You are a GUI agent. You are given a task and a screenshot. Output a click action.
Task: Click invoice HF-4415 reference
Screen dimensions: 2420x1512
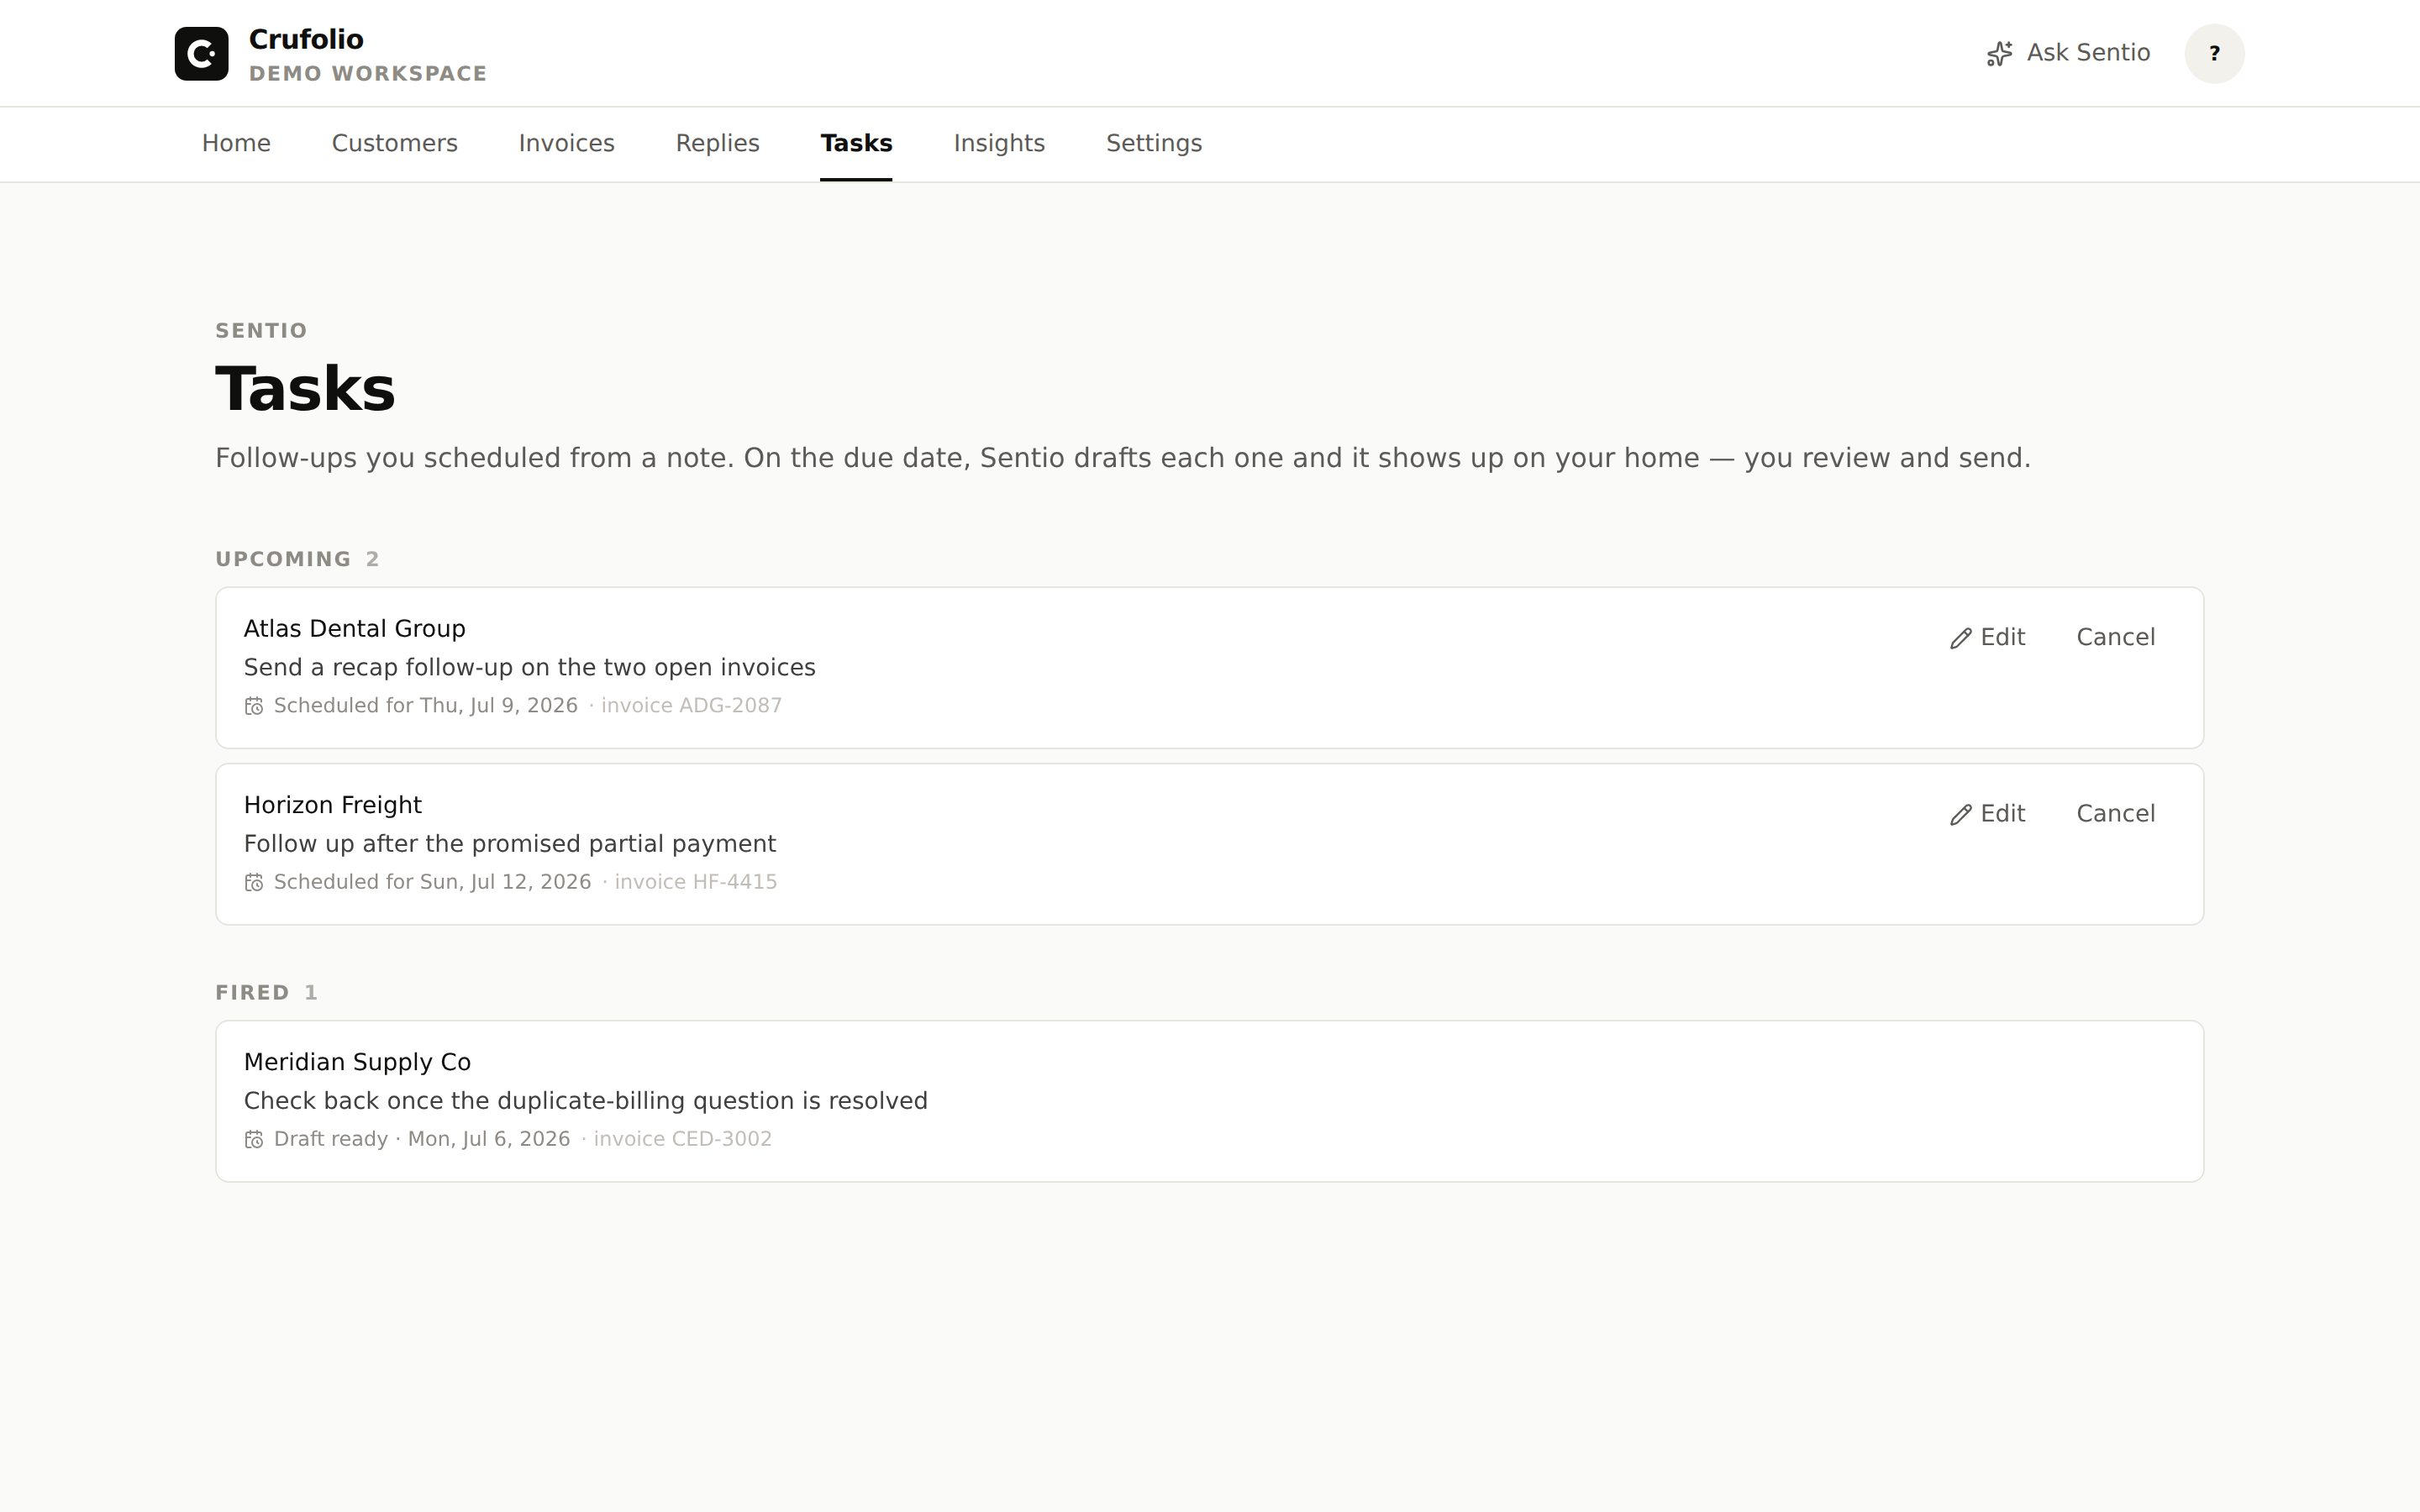pyautogui.click(x=695, y=881)
